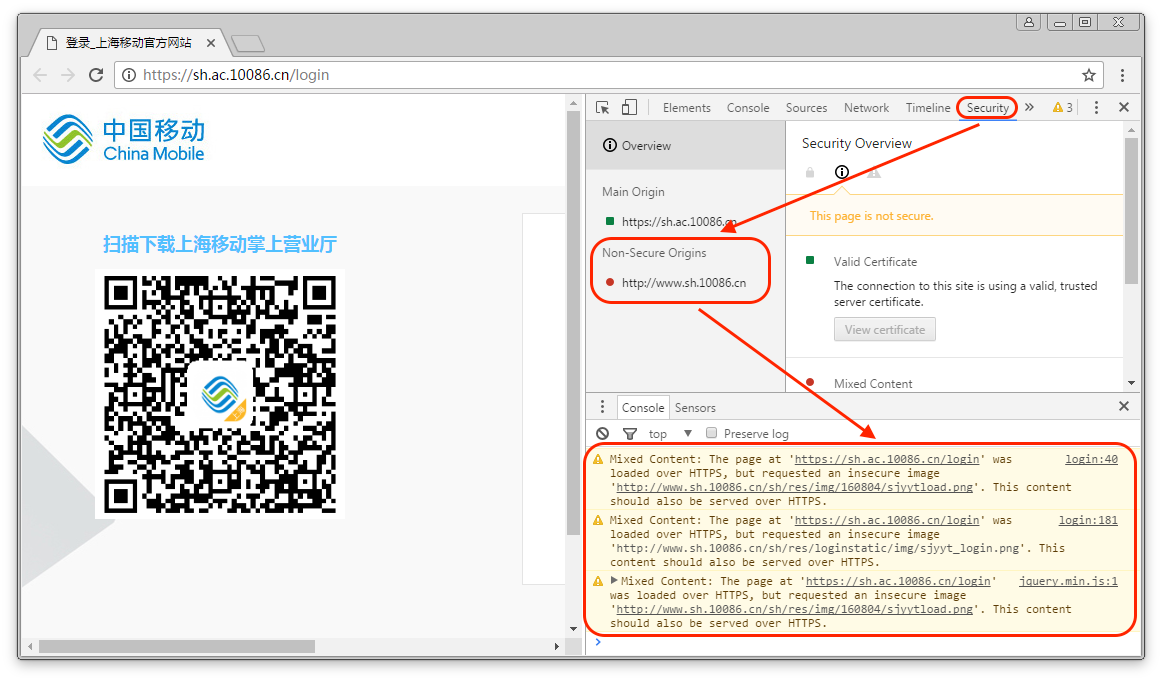Click the China Mobile logo
1162x681 pixels.
(123, 139)
